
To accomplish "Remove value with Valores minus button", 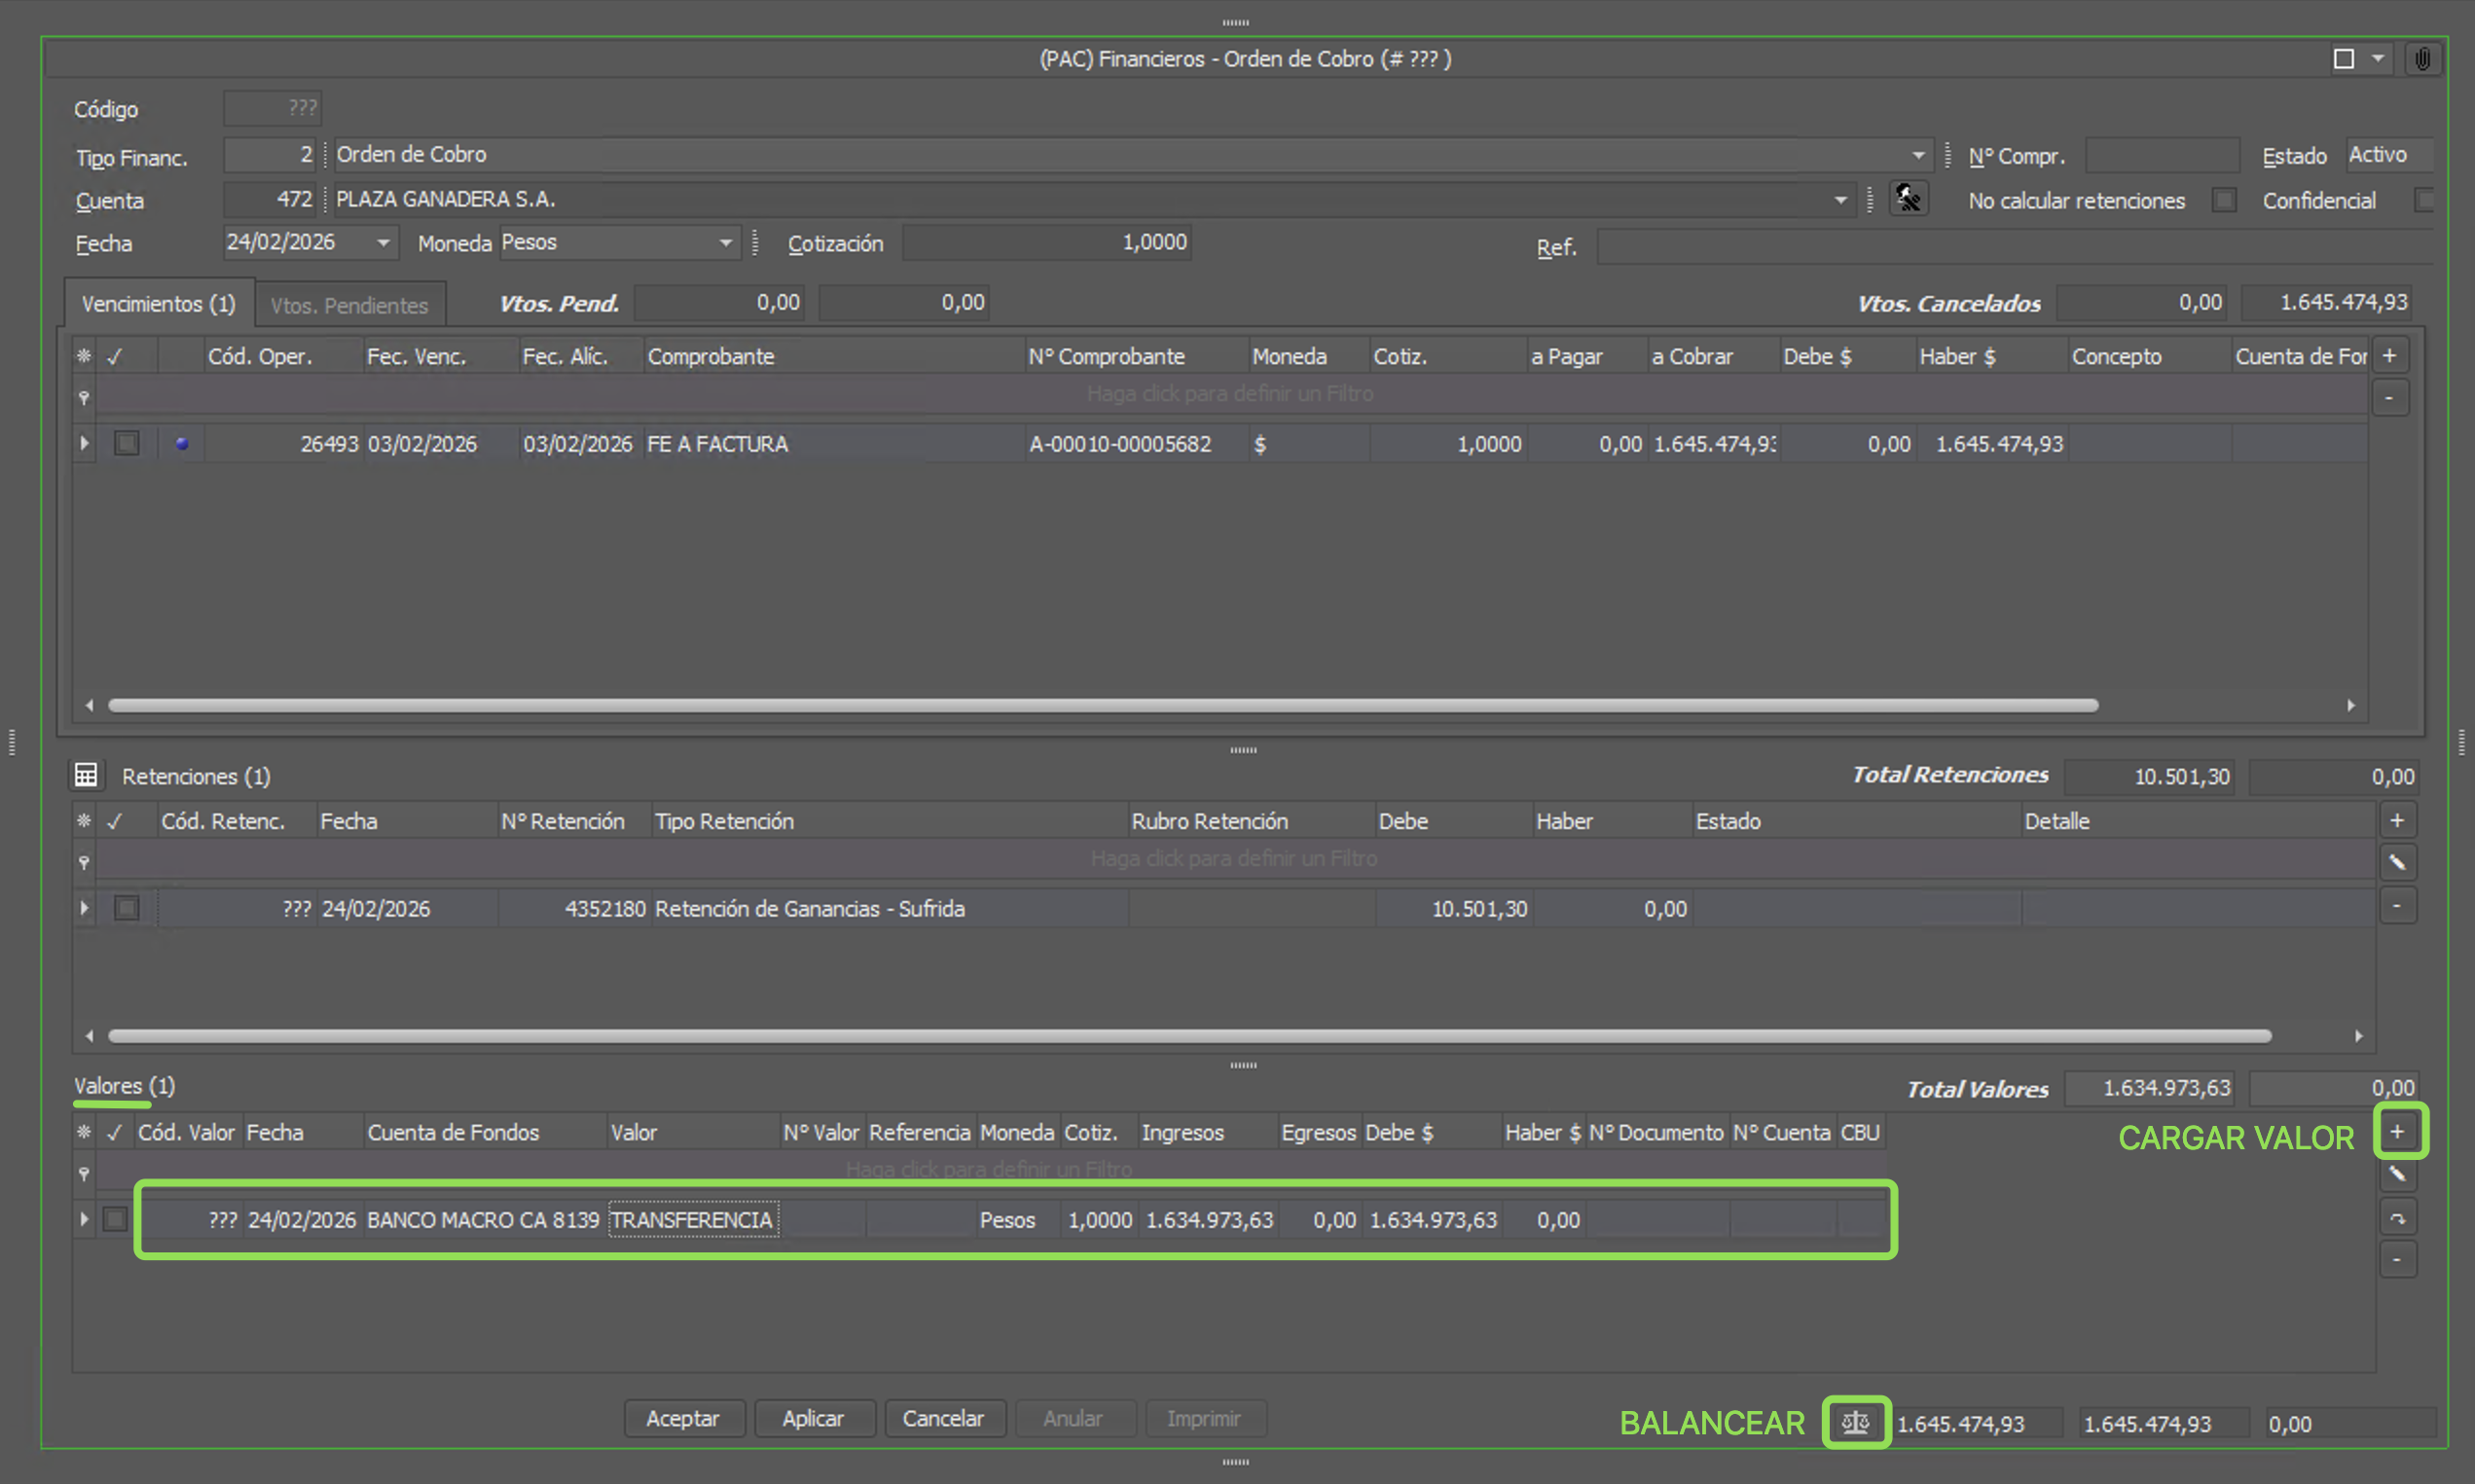I will [x=2397, y=1260].
